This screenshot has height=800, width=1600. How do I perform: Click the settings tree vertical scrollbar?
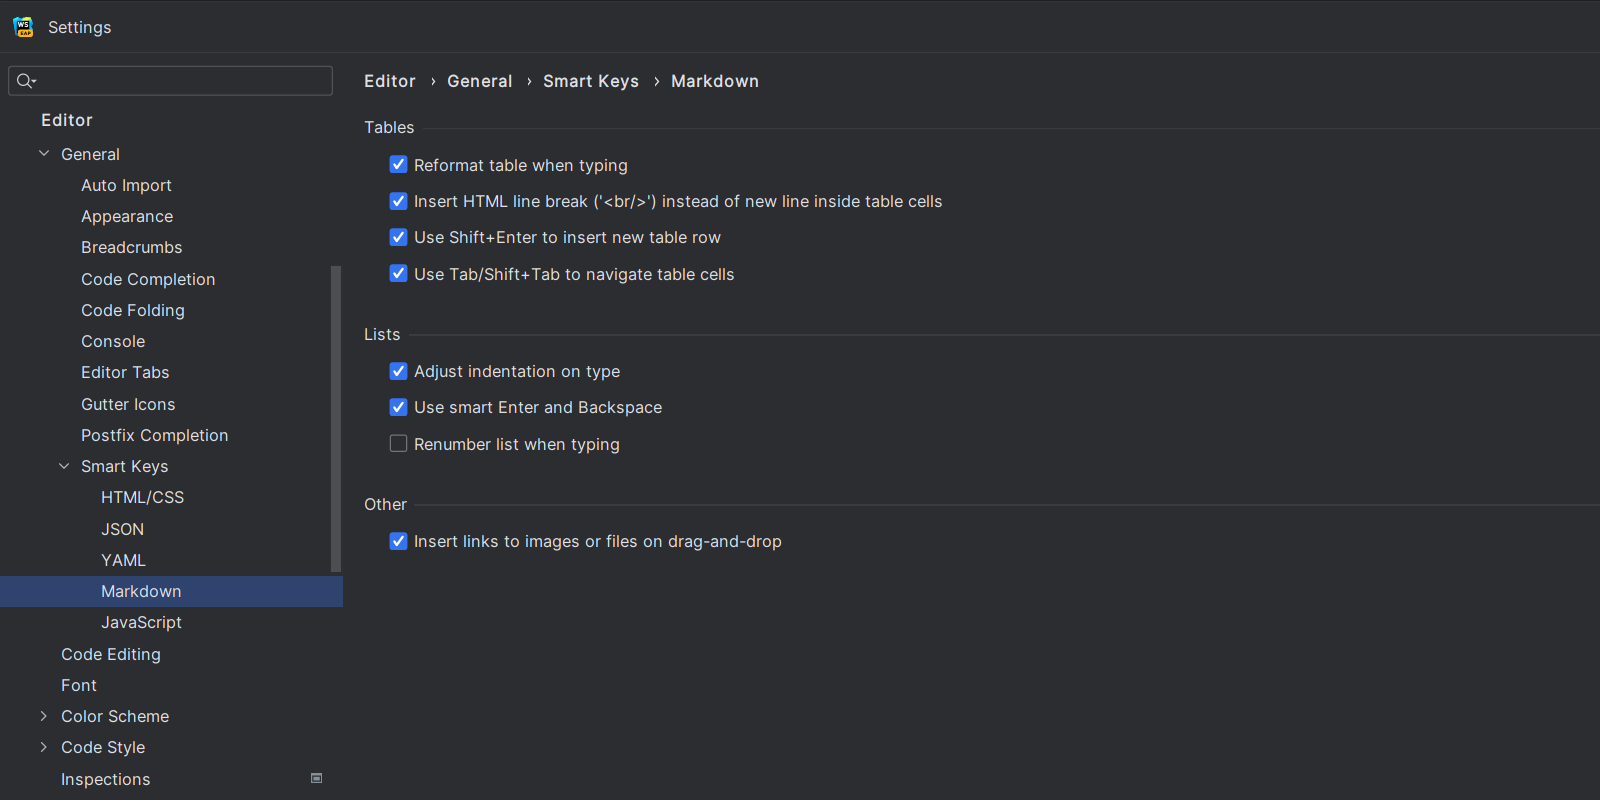click(336, 420)
